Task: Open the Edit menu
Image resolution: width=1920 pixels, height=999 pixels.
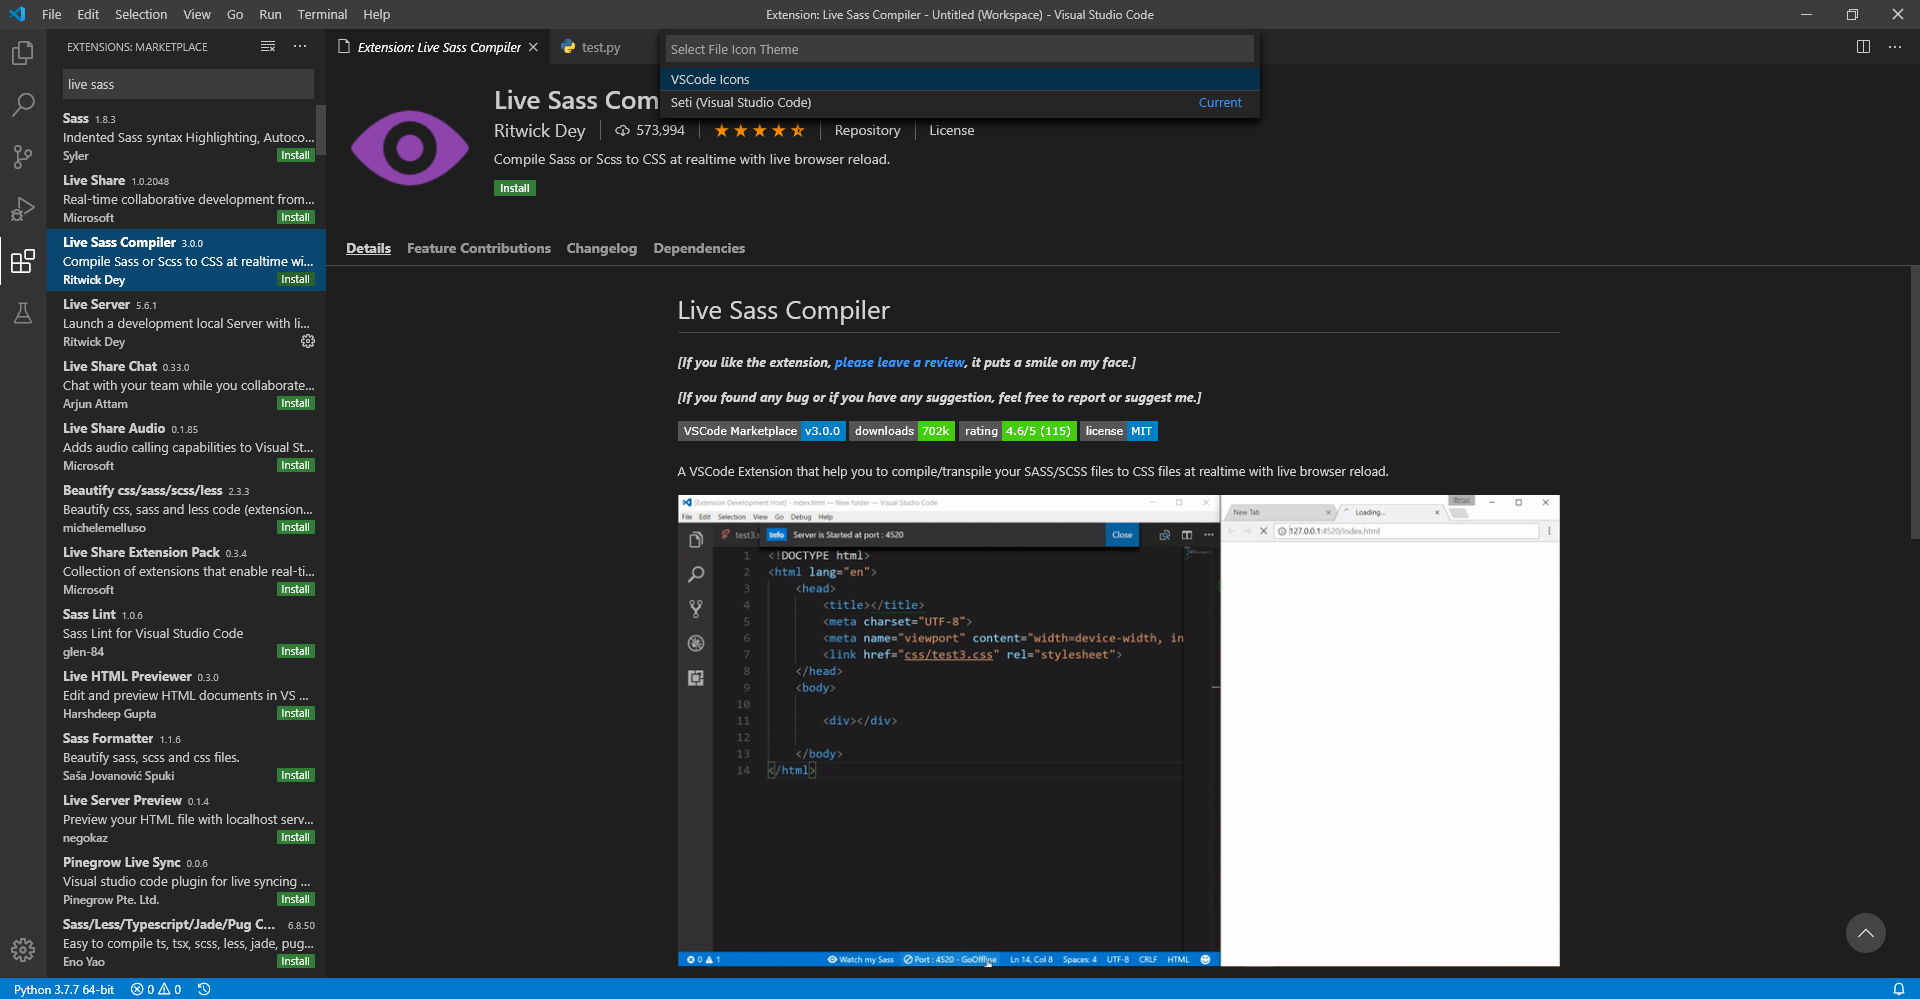Action: (88, 14)
